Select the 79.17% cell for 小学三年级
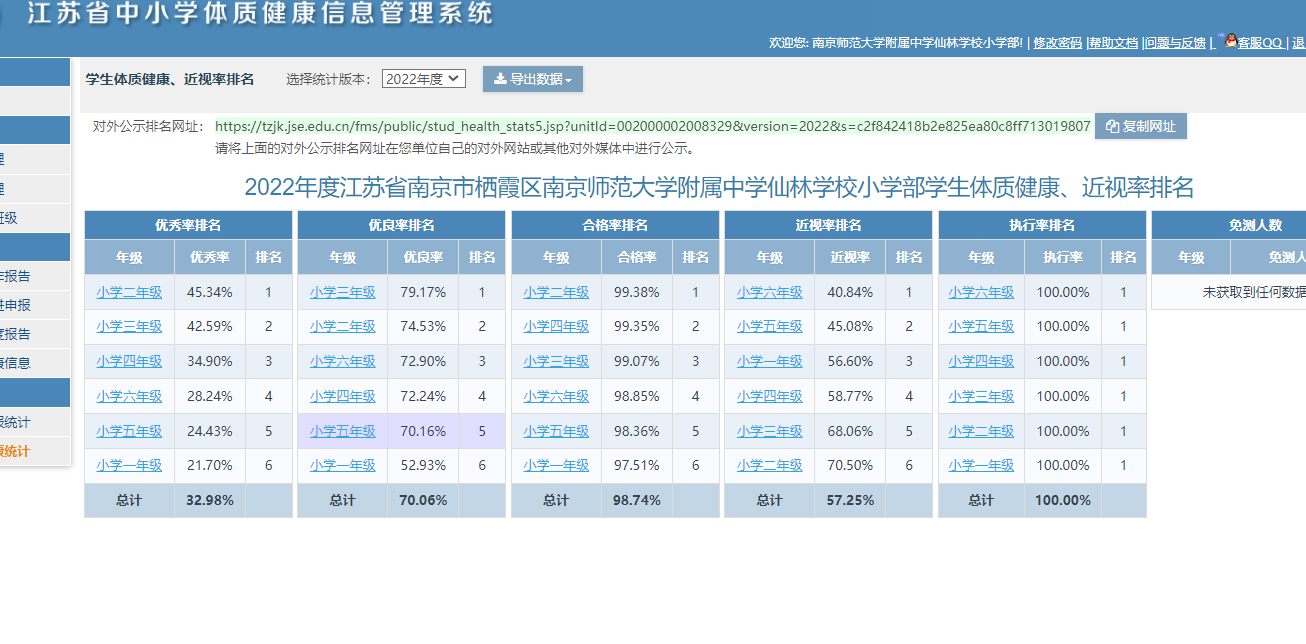 pos(423,292)
